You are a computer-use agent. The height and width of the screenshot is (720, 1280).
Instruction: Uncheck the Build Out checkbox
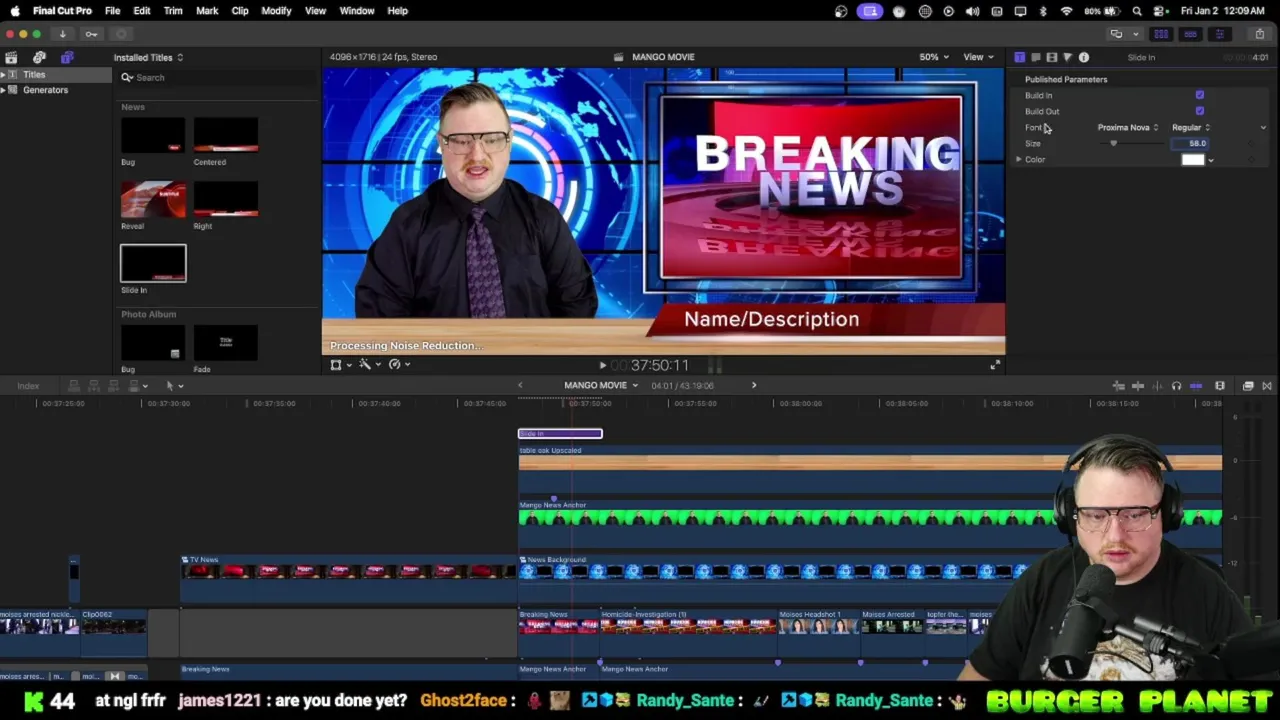pos(1199,111)
